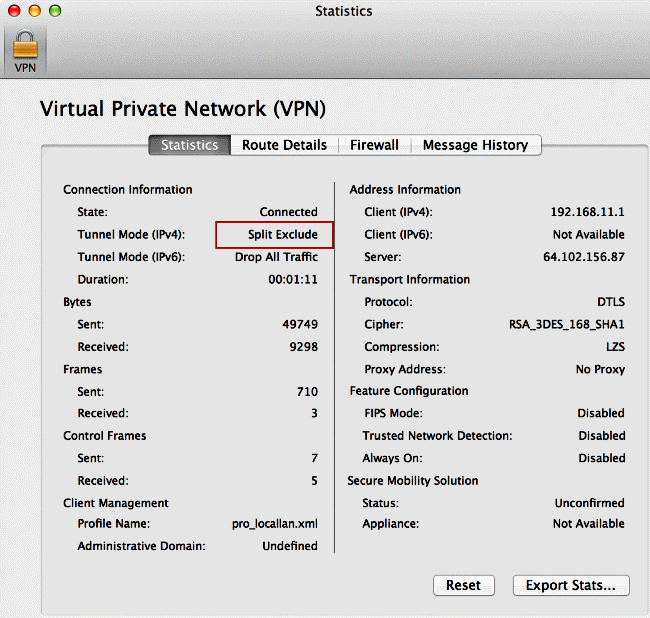The height and width of the screenshot is (618, 650).
Task: Click the 'Trusted Network Detection:' label
Action: coord(437,436)
